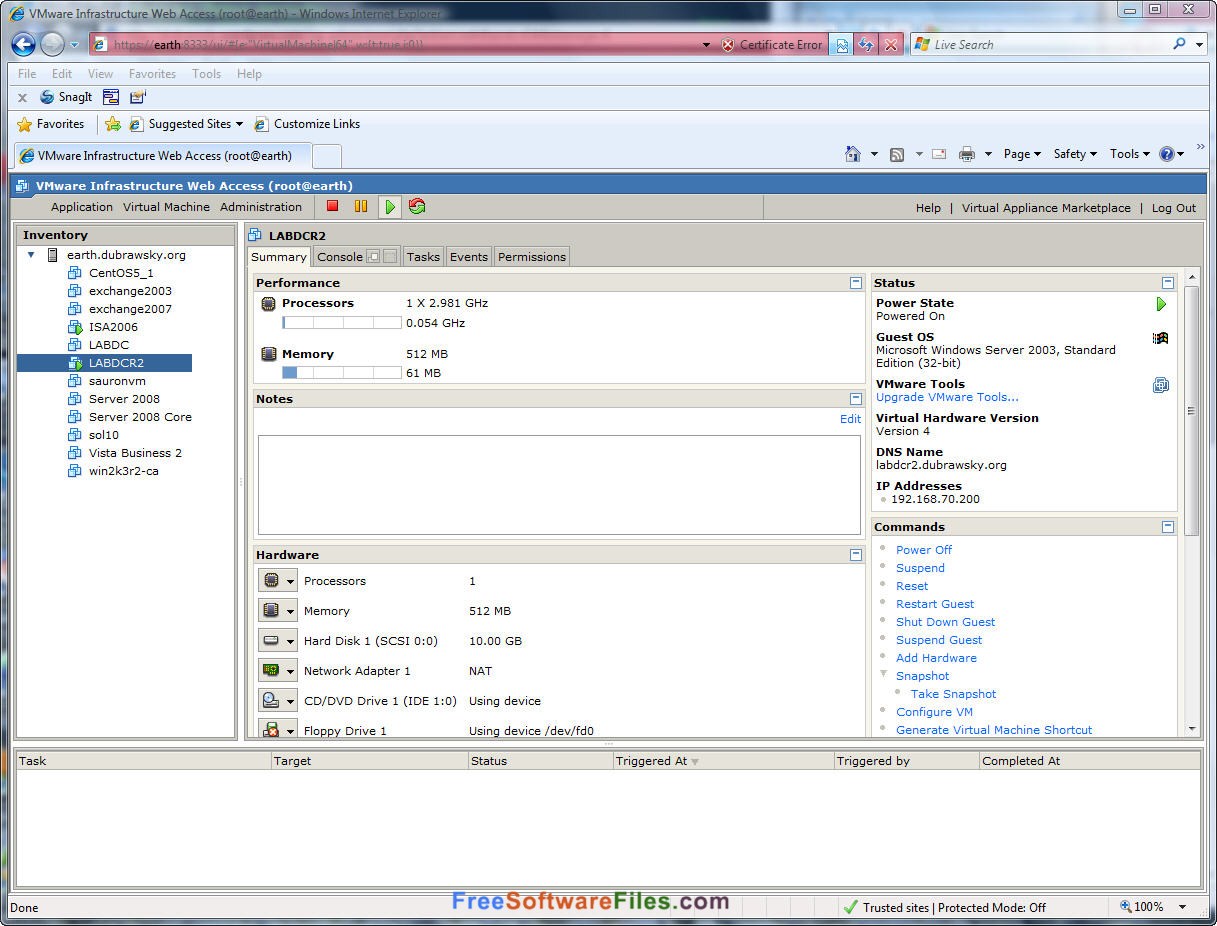Image resolution: width=1217 pixels, height=926 pixels.
Task: Click the Hard Disk 1 icon
Action: [x=270, y=641]
